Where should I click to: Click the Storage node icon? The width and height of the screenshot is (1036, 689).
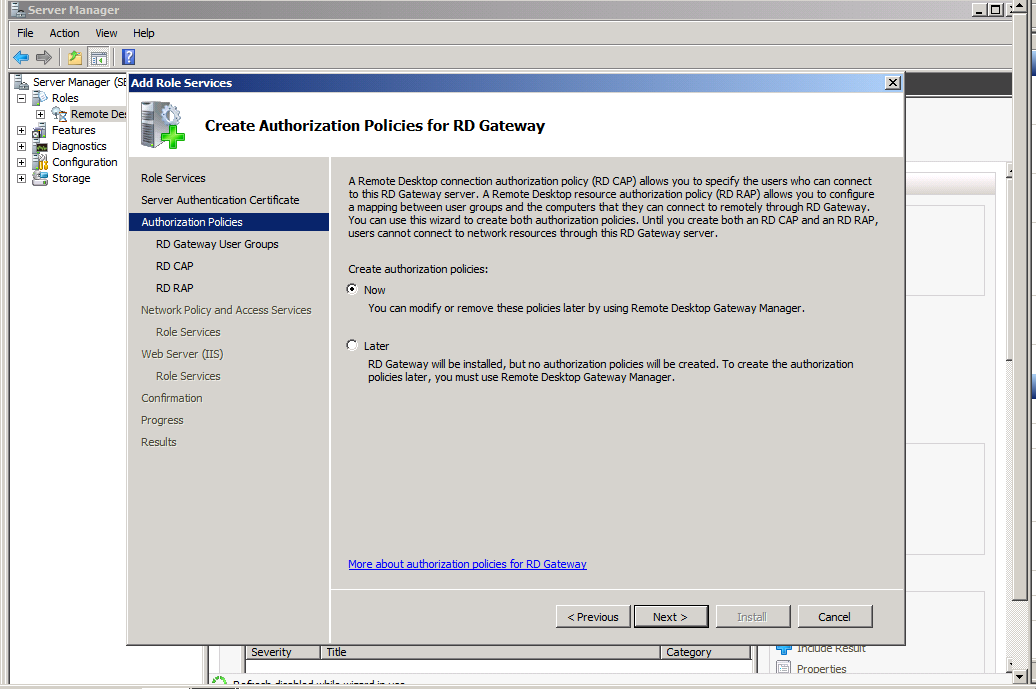click(x=40, y=178)
